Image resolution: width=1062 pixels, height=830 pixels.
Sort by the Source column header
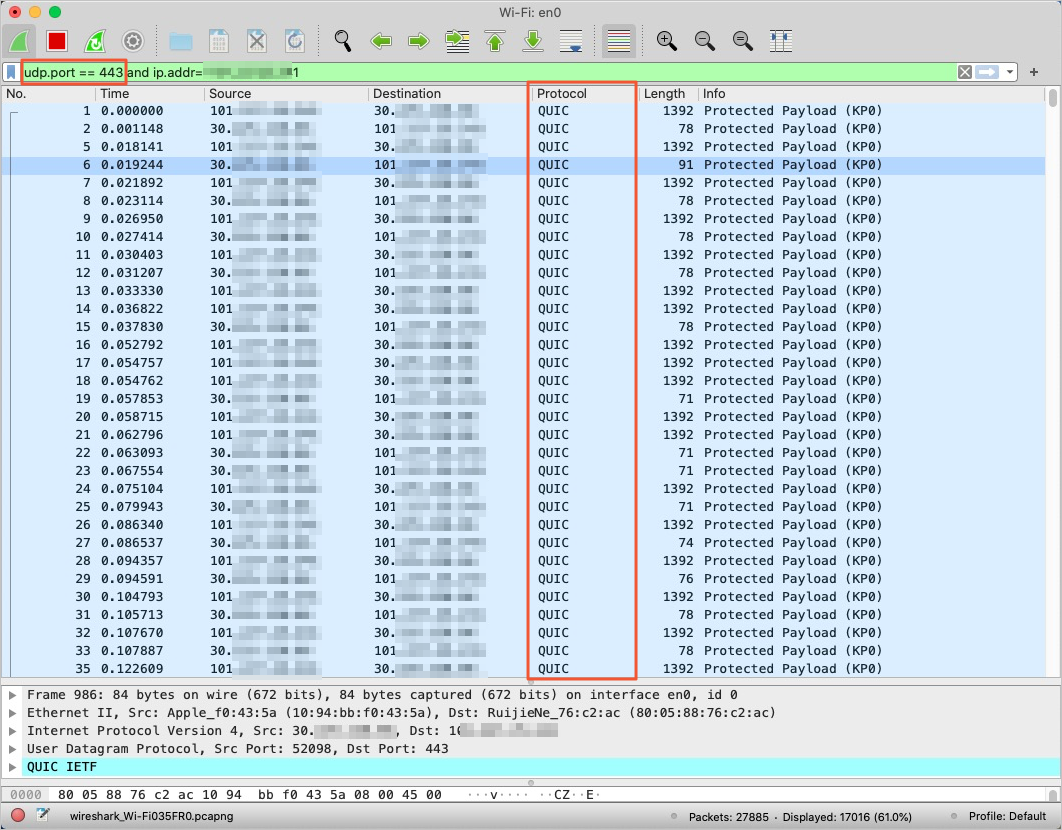coord(286,94)
